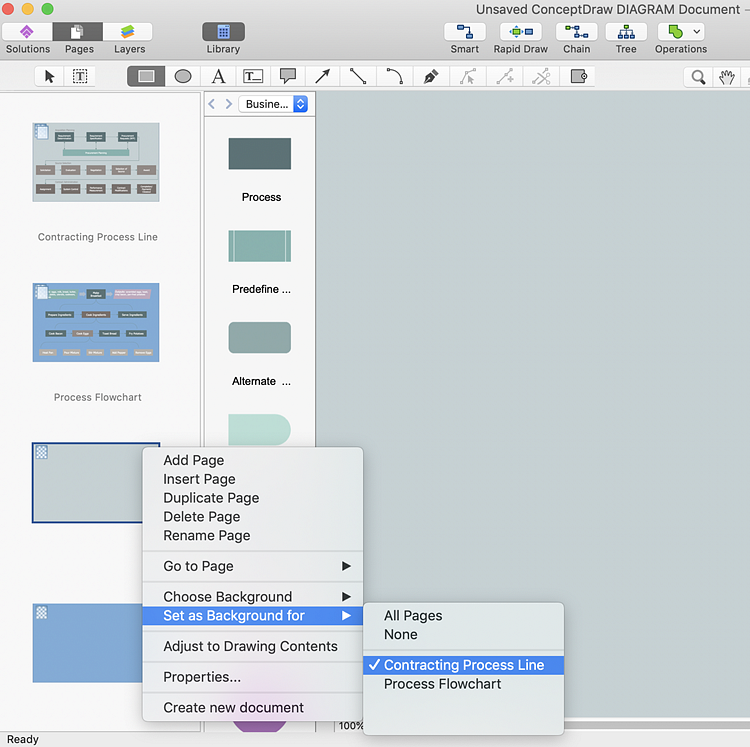Activate the Pen drawing tool
This screenshot has height=747, width=750.
pos(431,76)
